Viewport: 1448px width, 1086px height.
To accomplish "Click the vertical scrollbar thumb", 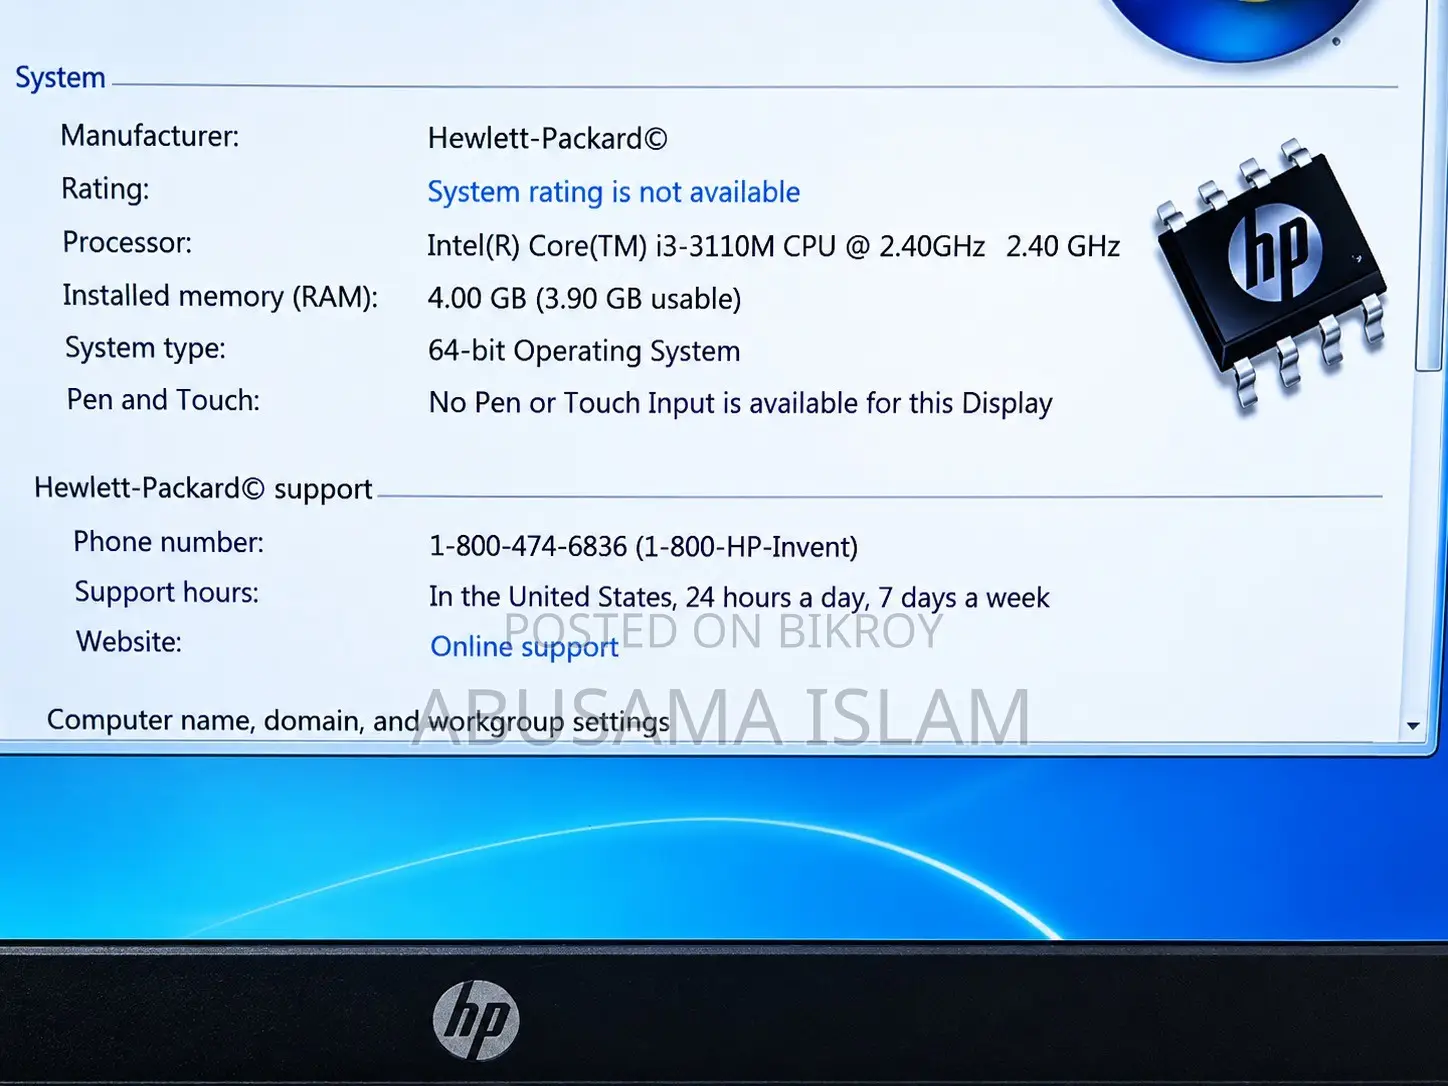I will [x=1430, y=185].
